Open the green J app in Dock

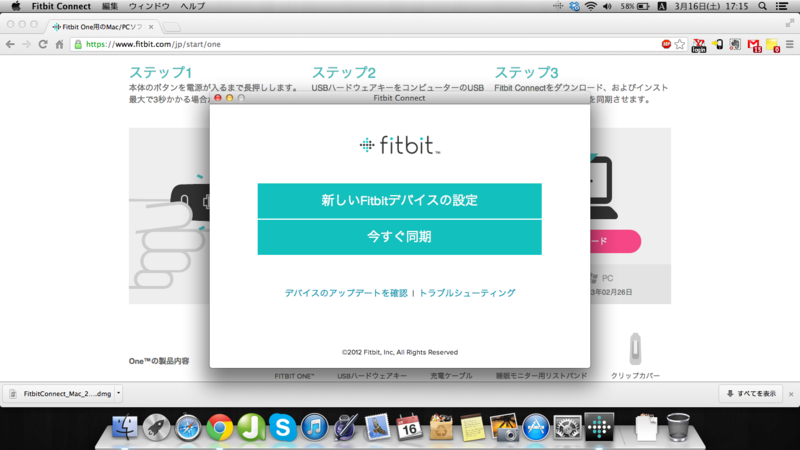click(252, 427)
